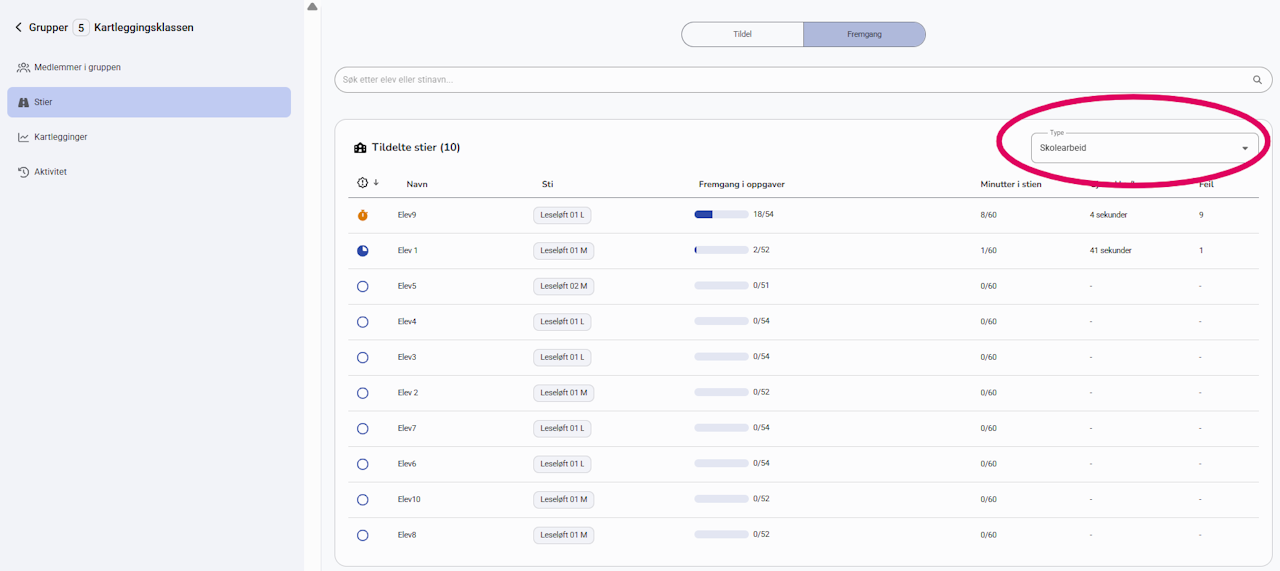Click the sort arrow next to status column
Image resolution: width=1280 pixels, height=571 pixels.
pyautogui.click(x=376, y=183)
